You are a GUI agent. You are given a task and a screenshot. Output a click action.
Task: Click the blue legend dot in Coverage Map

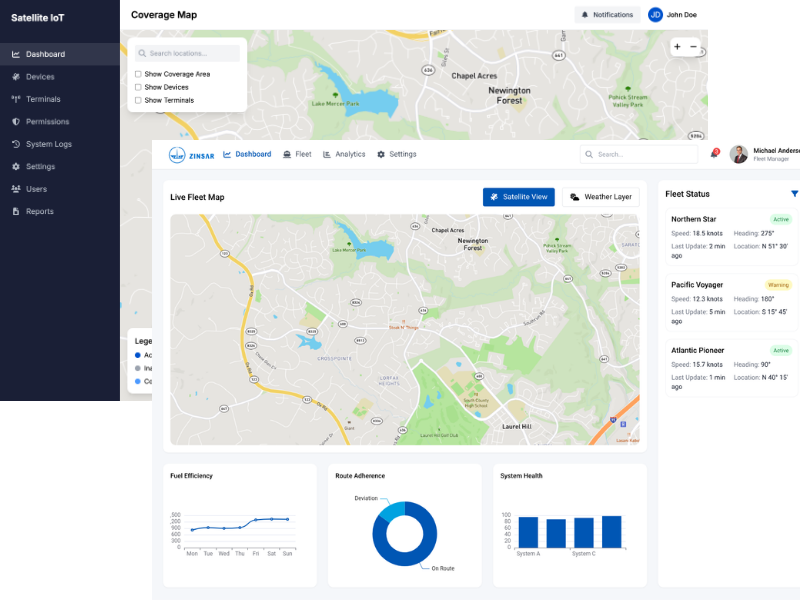pos(138,355)
